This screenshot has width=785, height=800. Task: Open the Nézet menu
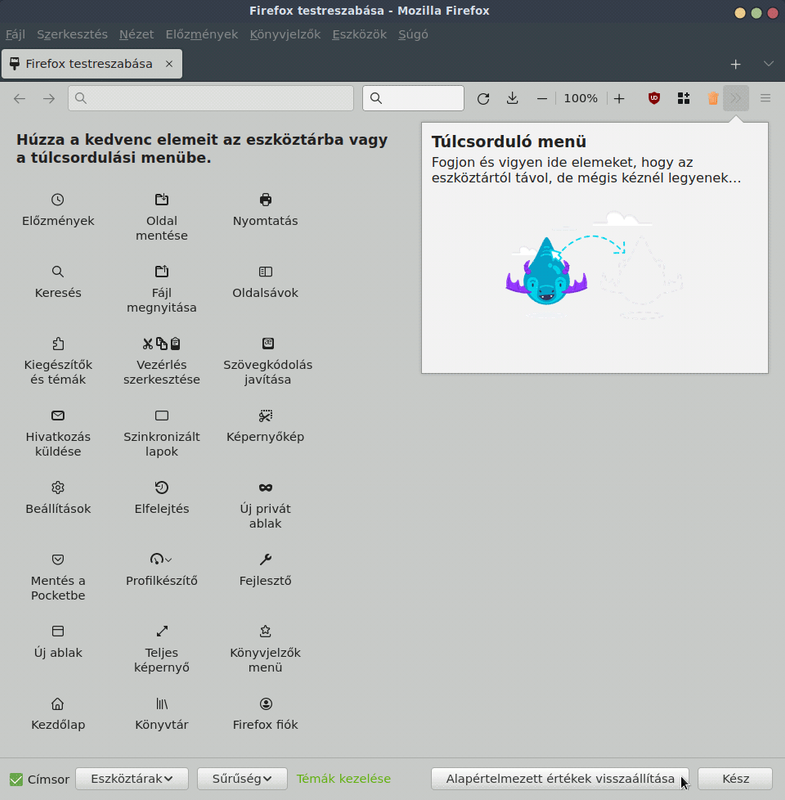coord(136,34)
